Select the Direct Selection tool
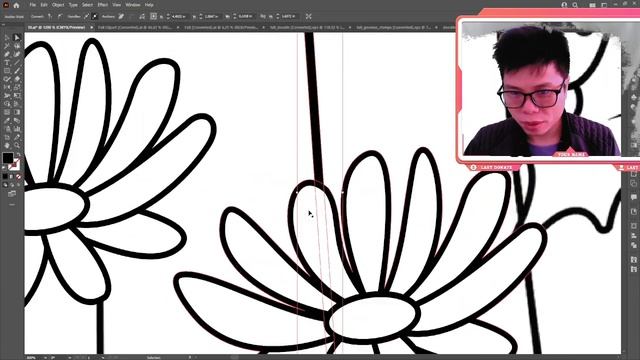 click(x=17, y=38)
